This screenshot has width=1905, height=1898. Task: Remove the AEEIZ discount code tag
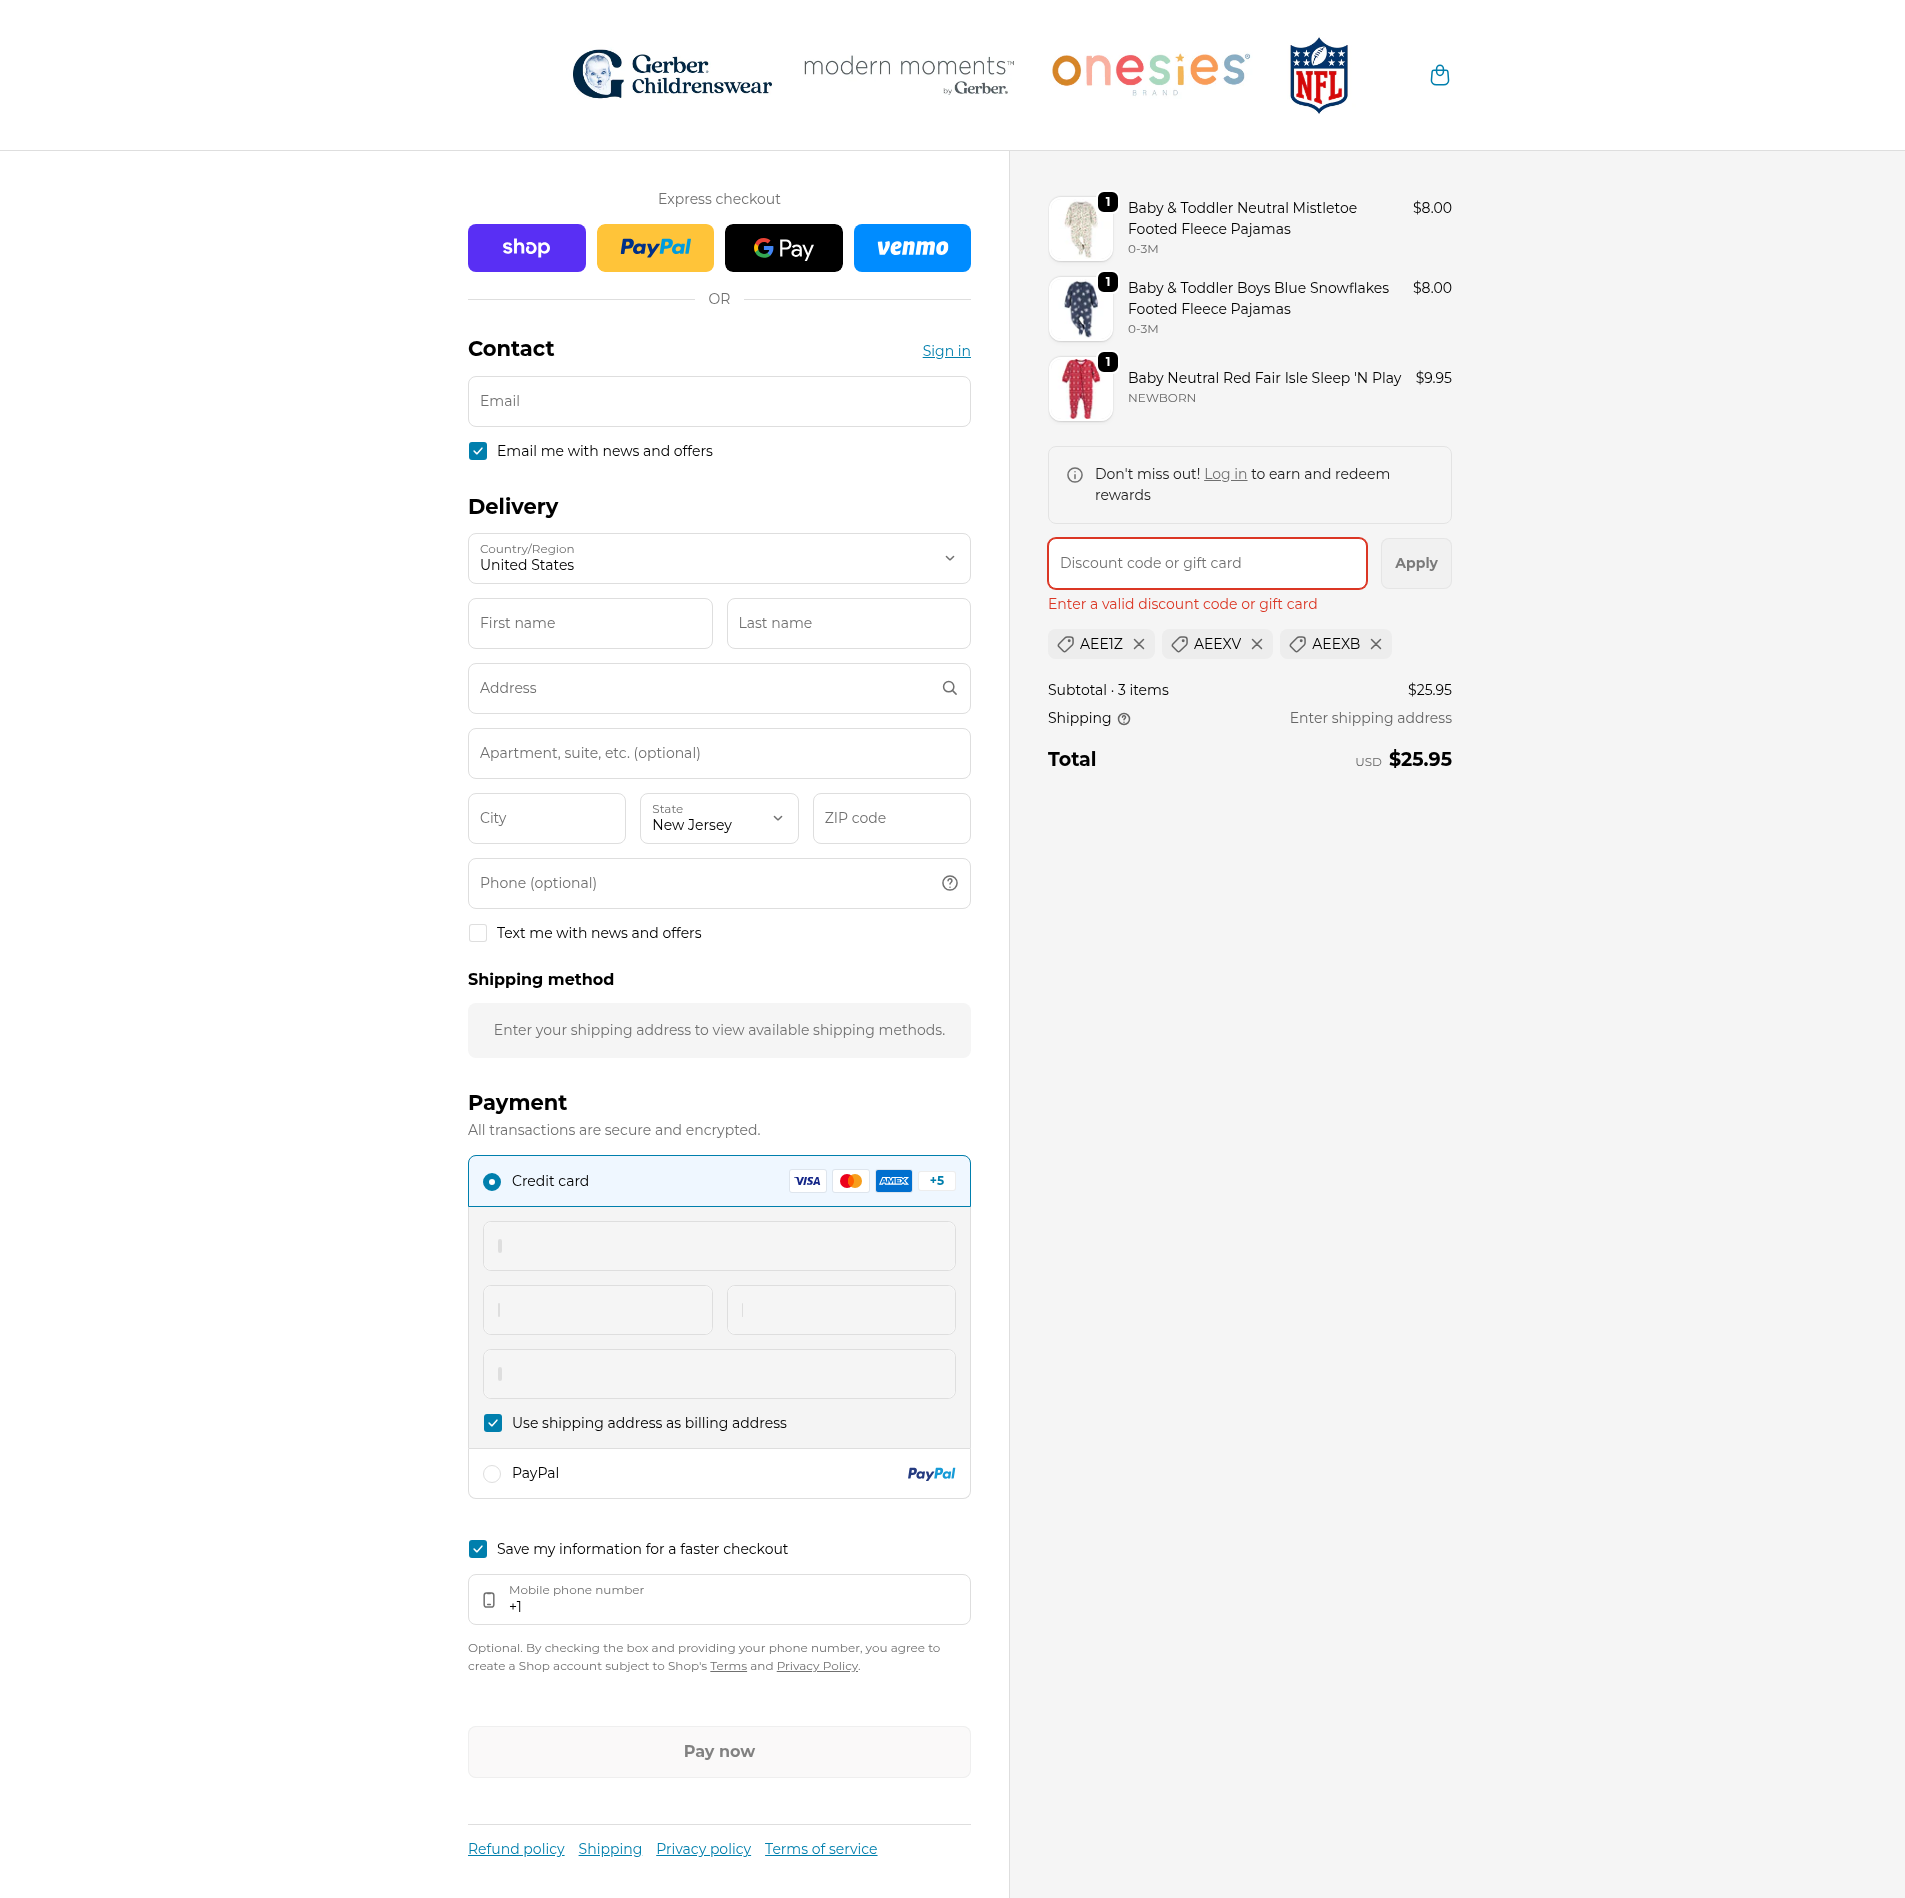coord(1139,644)
